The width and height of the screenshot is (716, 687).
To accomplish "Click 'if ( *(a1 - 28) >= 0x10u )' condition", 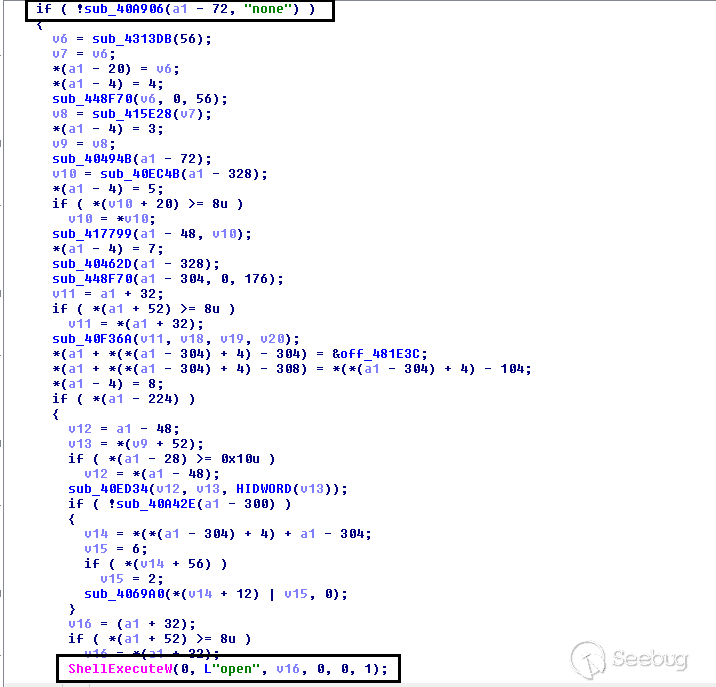I will pos(172,459).
